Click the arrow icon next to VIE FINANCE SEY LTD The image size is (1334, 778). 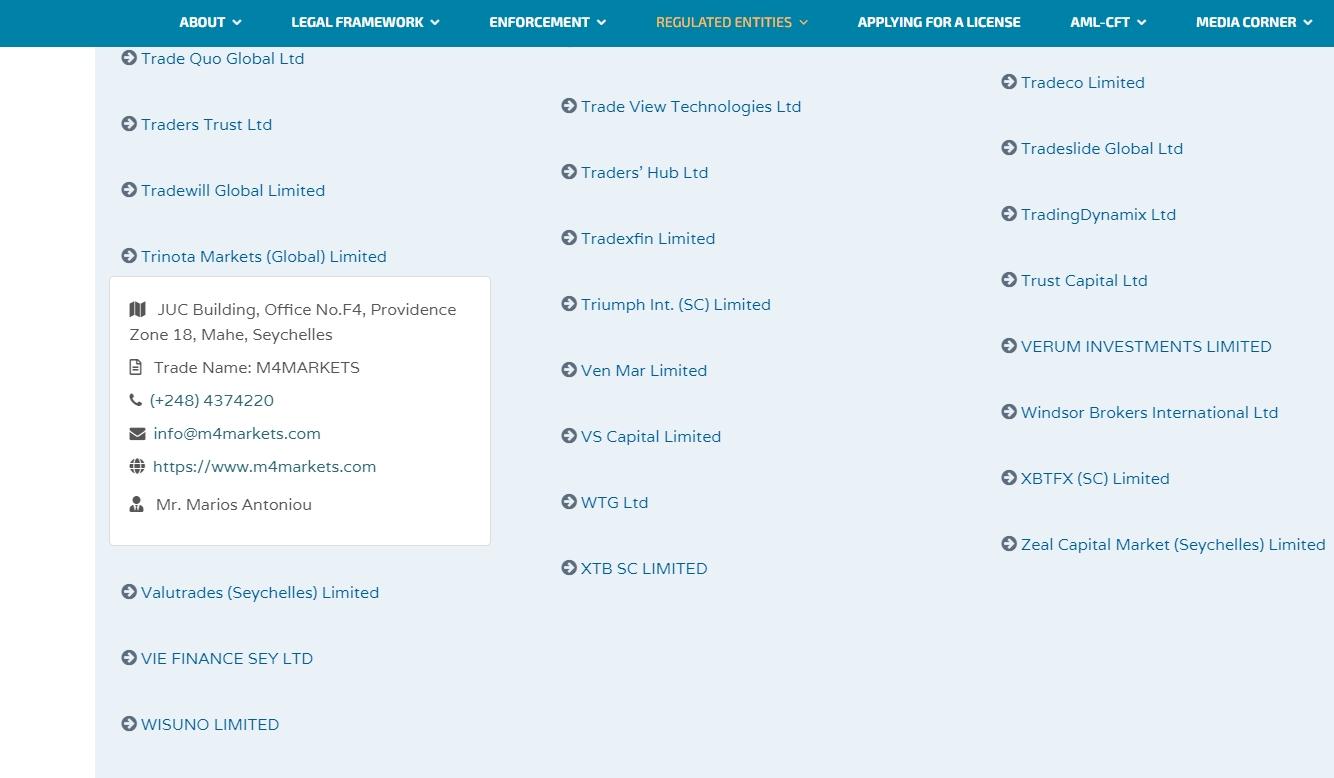tap(129, 658)
